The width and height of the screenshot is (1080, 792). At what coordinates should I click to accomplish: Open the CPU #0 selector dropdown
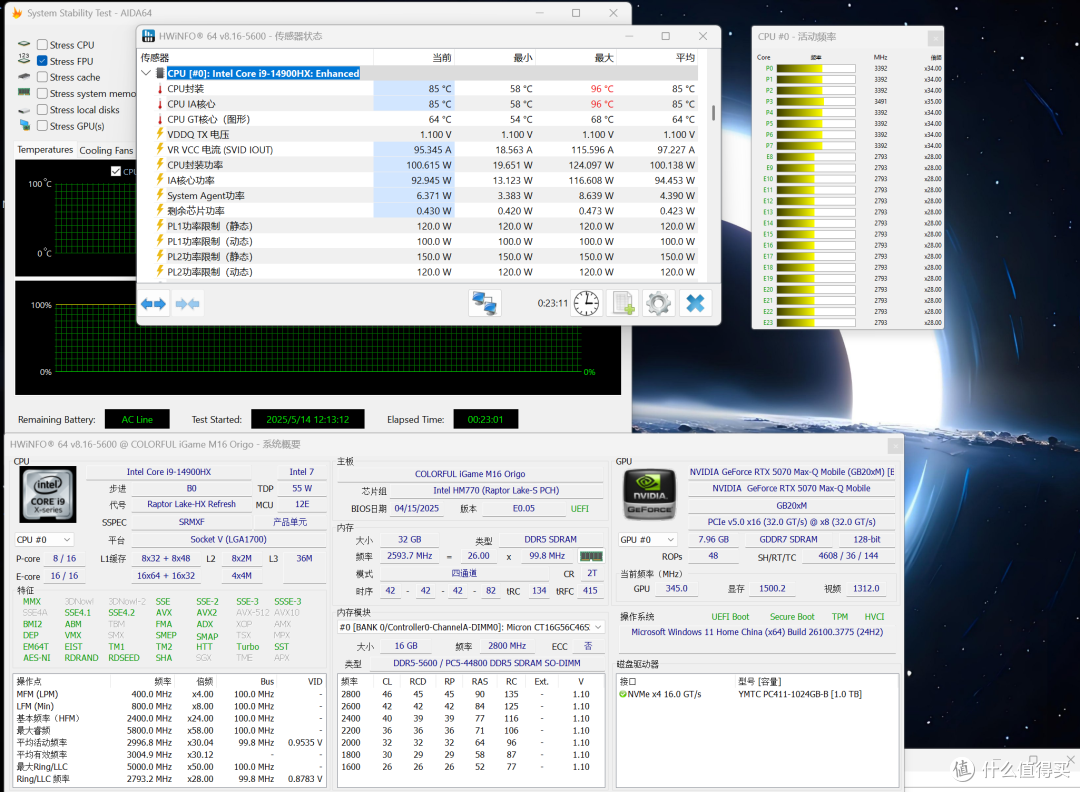(44, 539)
